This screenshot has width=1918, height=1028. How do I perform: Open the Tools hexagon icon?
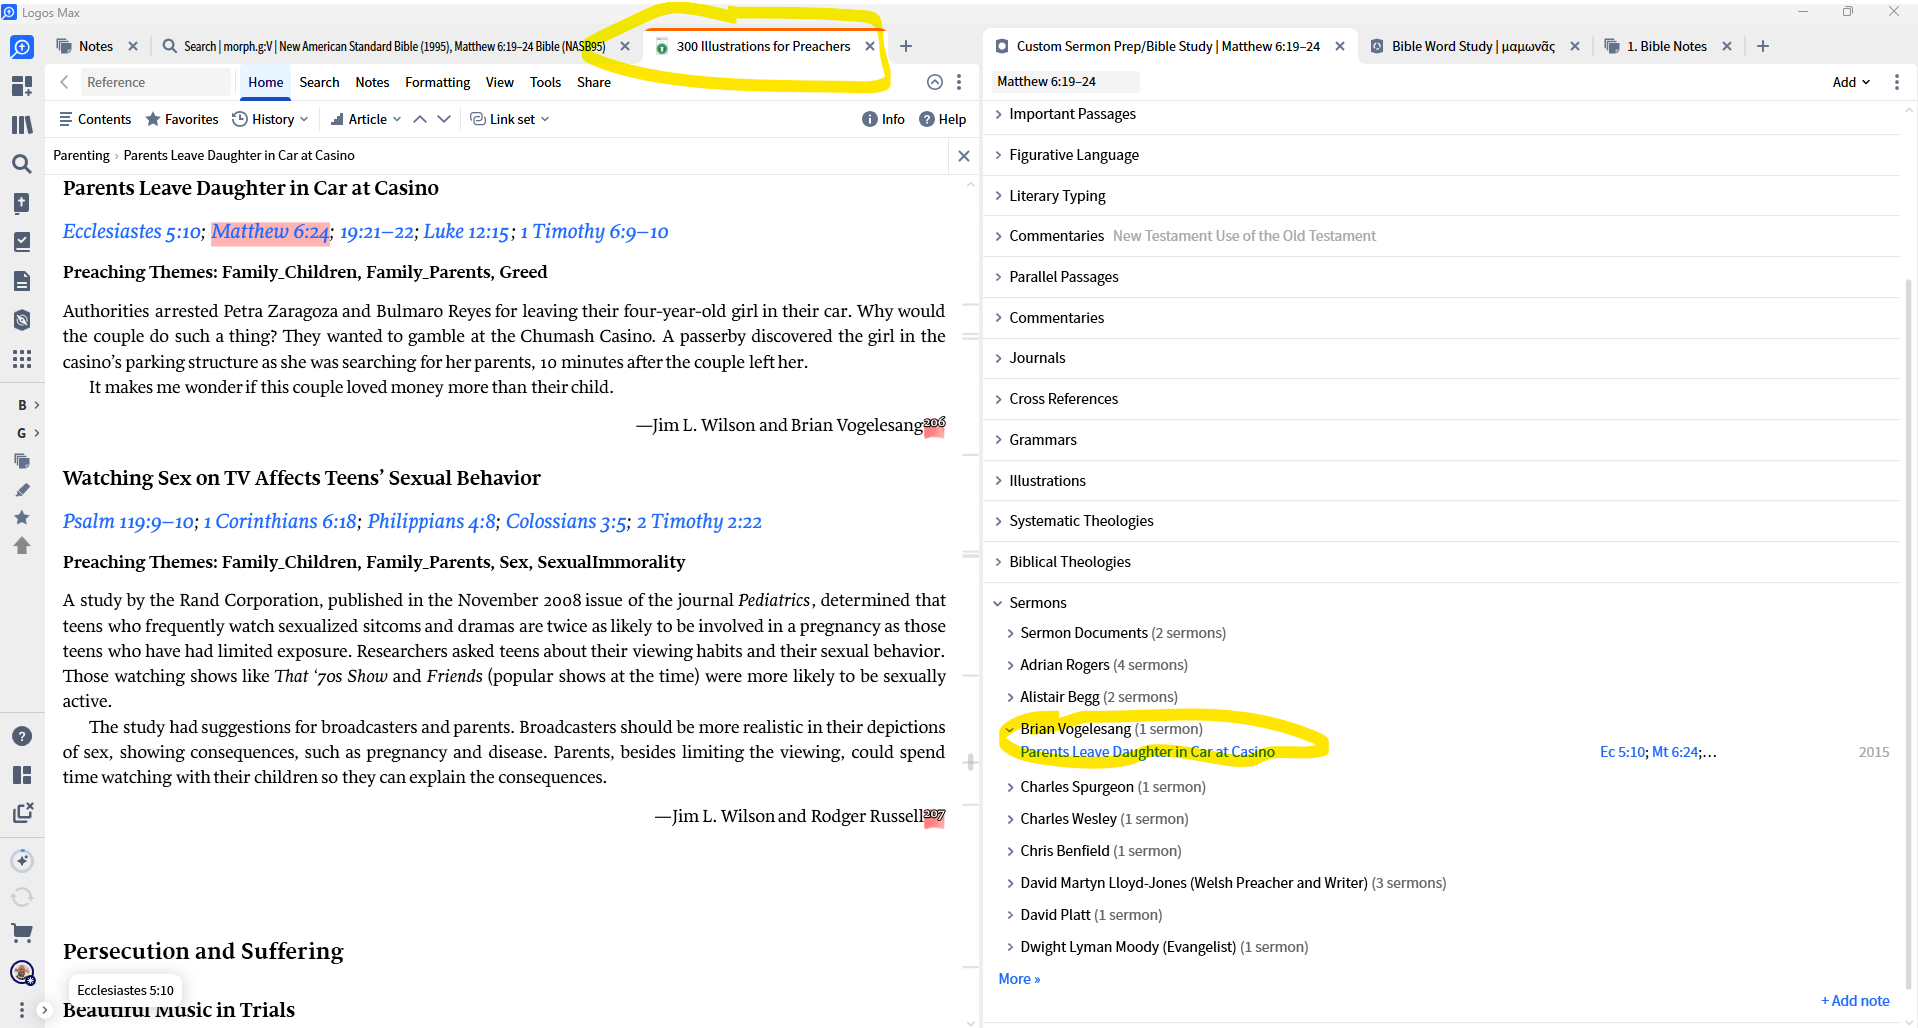click(x=21, y=320)
